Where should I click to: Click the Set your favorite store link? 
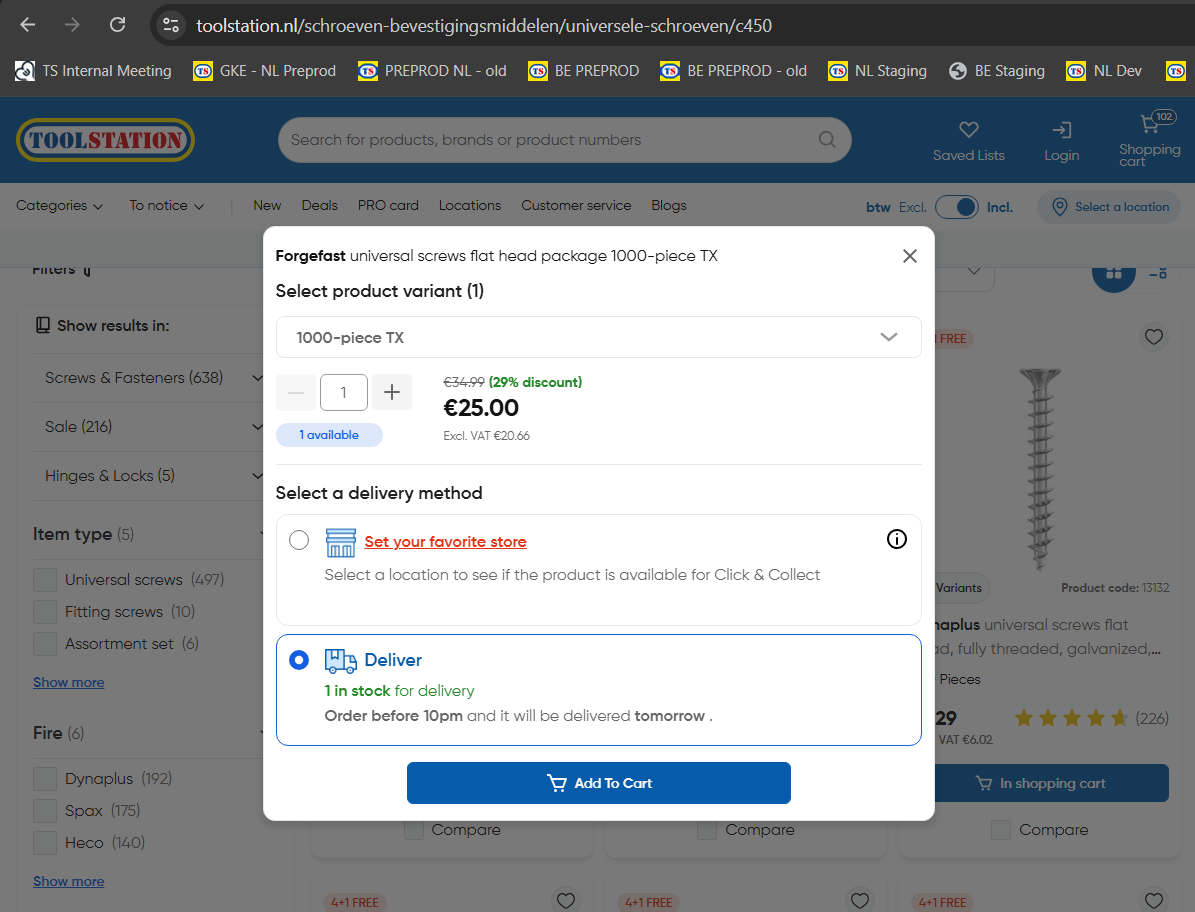pyautogui.click(x=445, y=542)
